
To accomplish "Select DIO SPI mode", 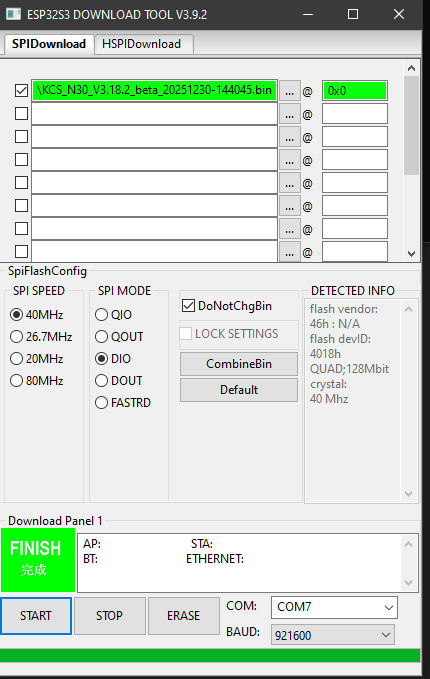I will point(113,359).
